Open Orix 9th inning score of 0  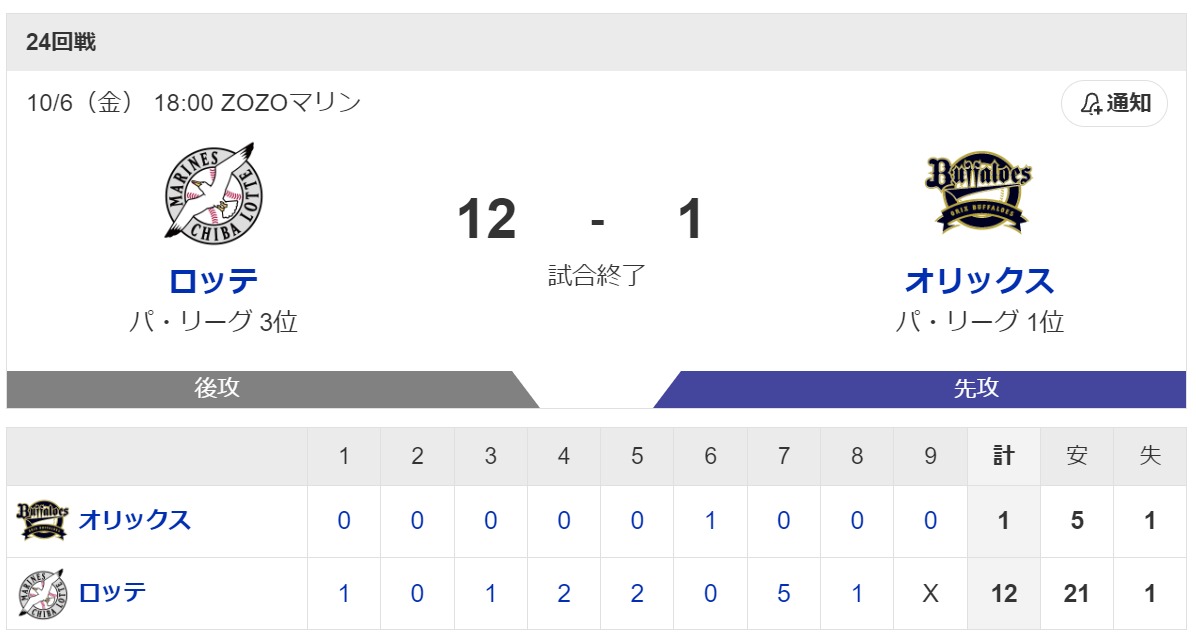[931, 520]
